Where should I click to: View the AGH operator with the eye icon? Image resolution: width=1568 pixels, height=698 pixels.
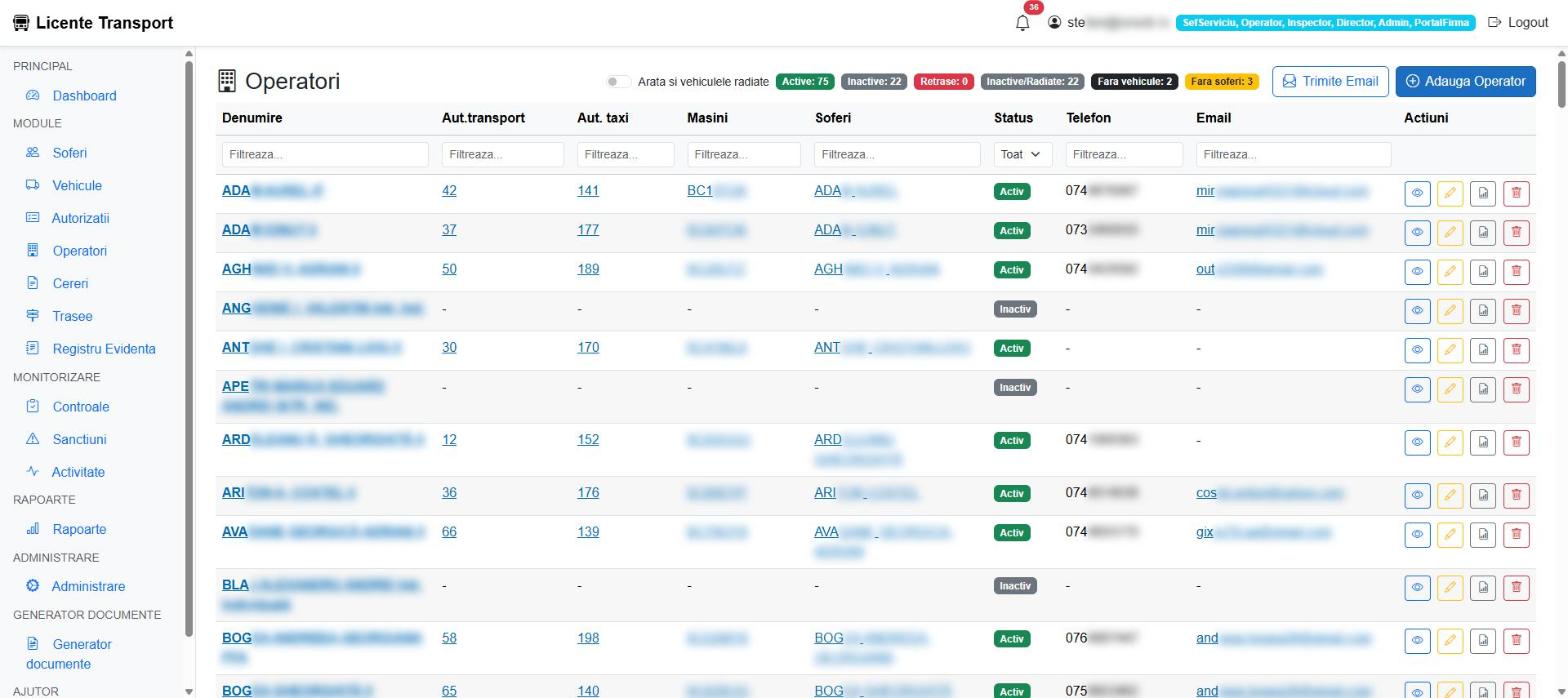[1417, 271]
